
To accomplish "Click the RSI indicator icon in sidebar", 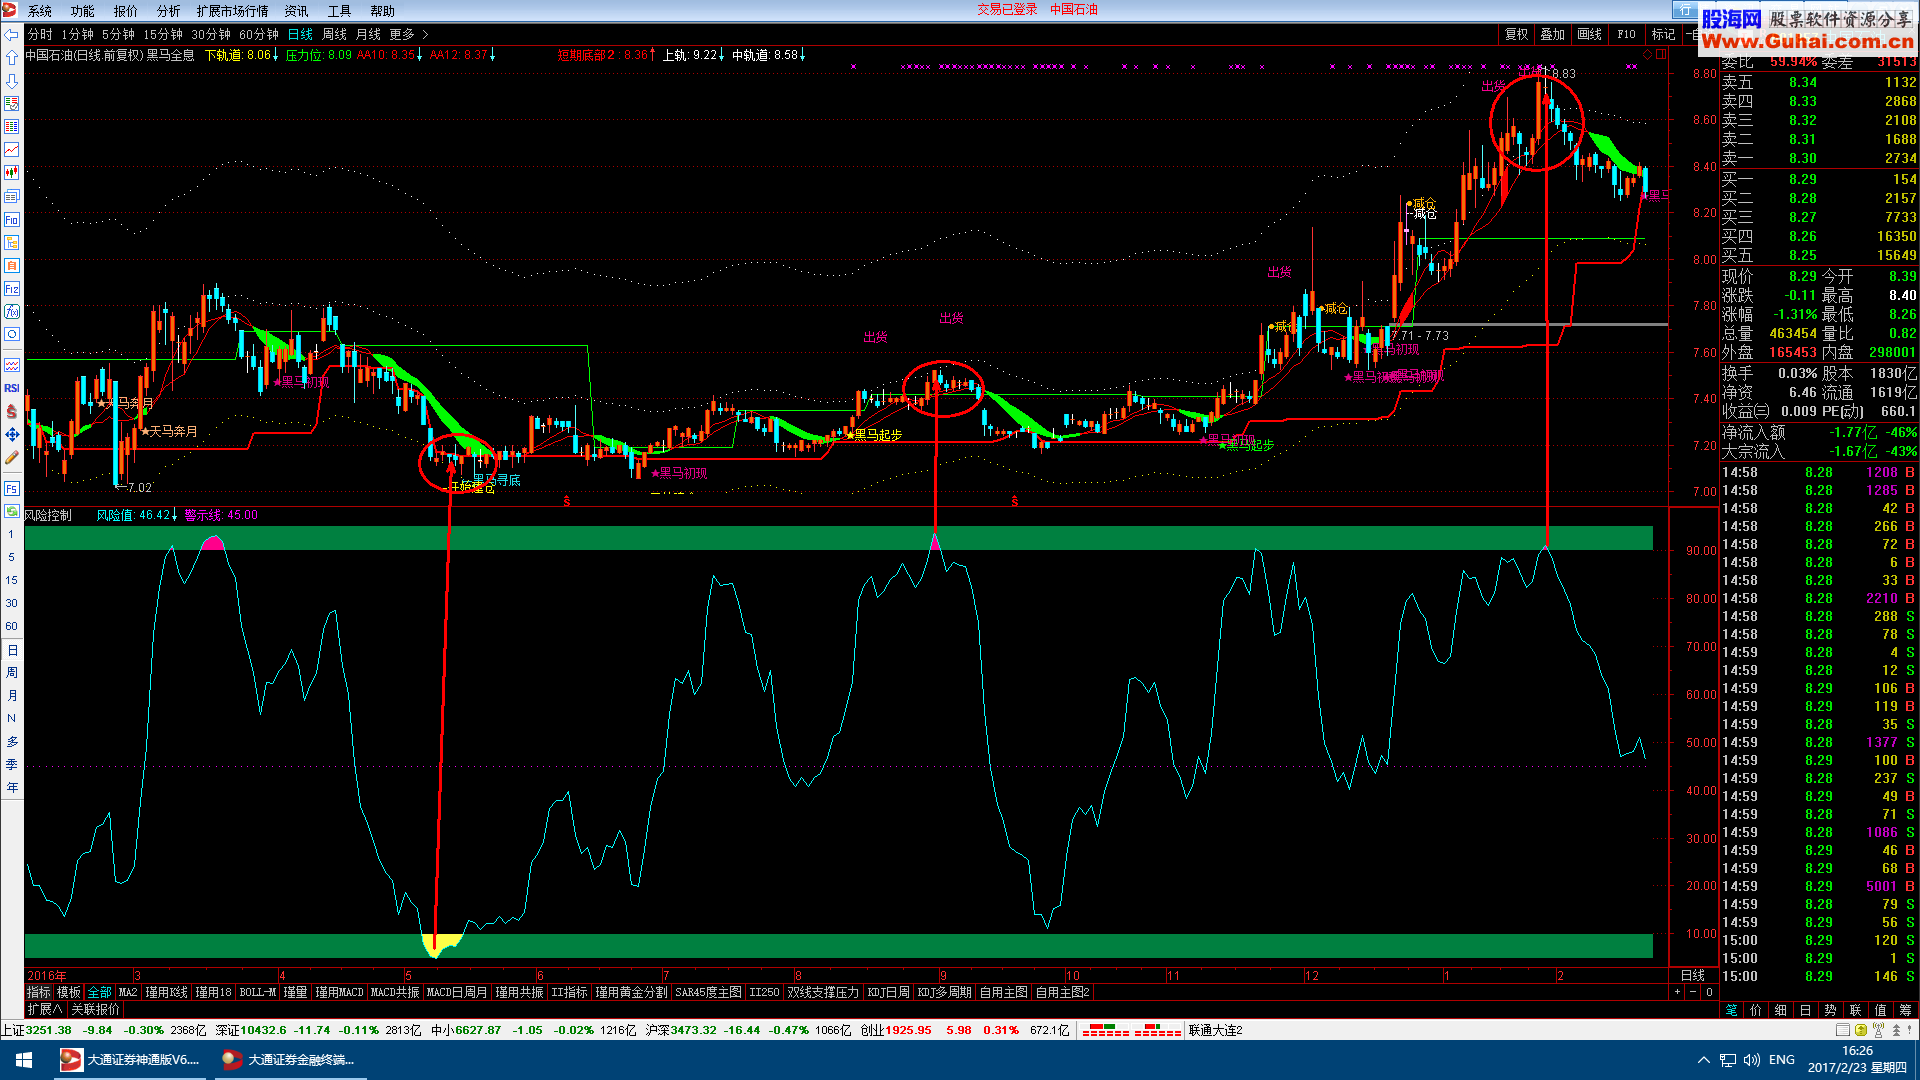I will click(x=11, y=388).
